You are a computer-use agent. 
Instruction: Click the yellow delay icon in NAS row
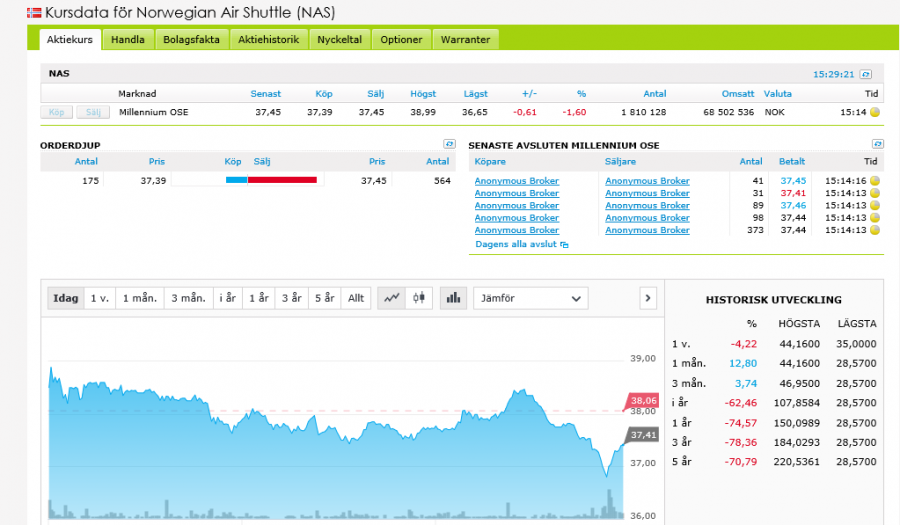[x=875, y=112]
